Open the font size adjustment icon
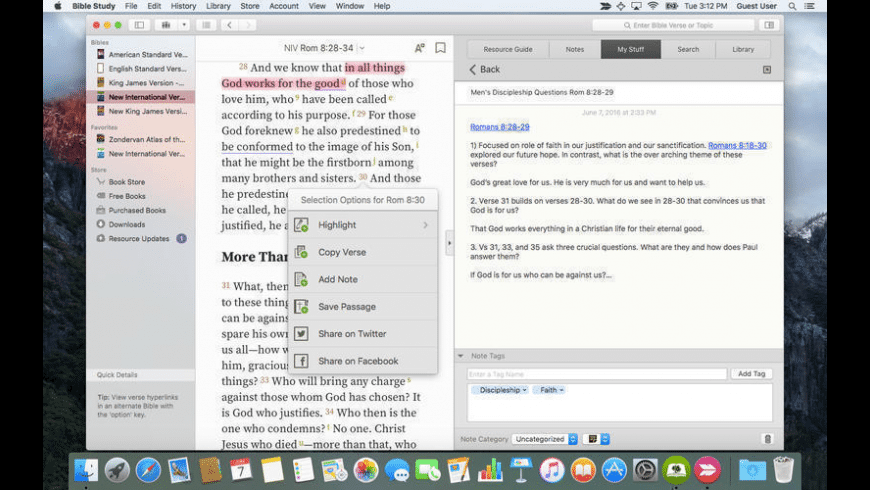The image size is (870, 490). (419, 48)
